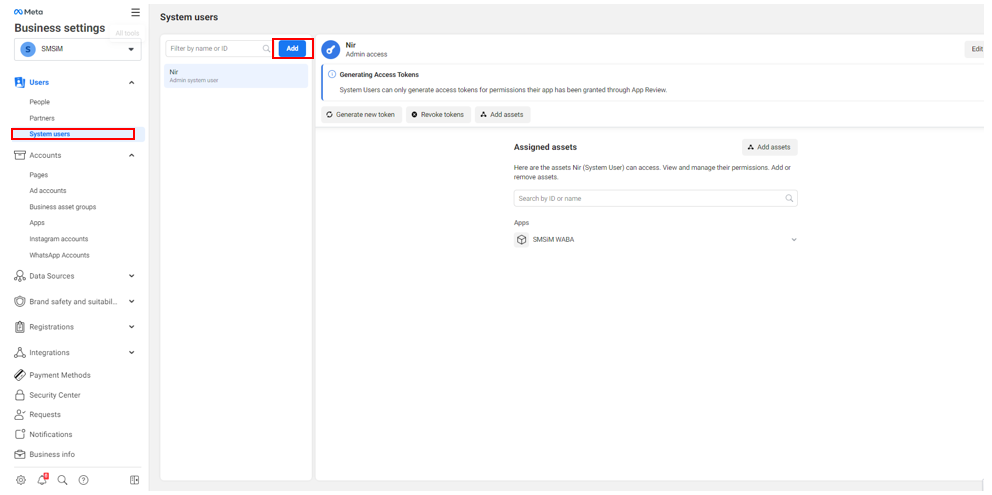
Task: Open the Pages menu item
Action: pyautogui.click(x=39, y=175)
